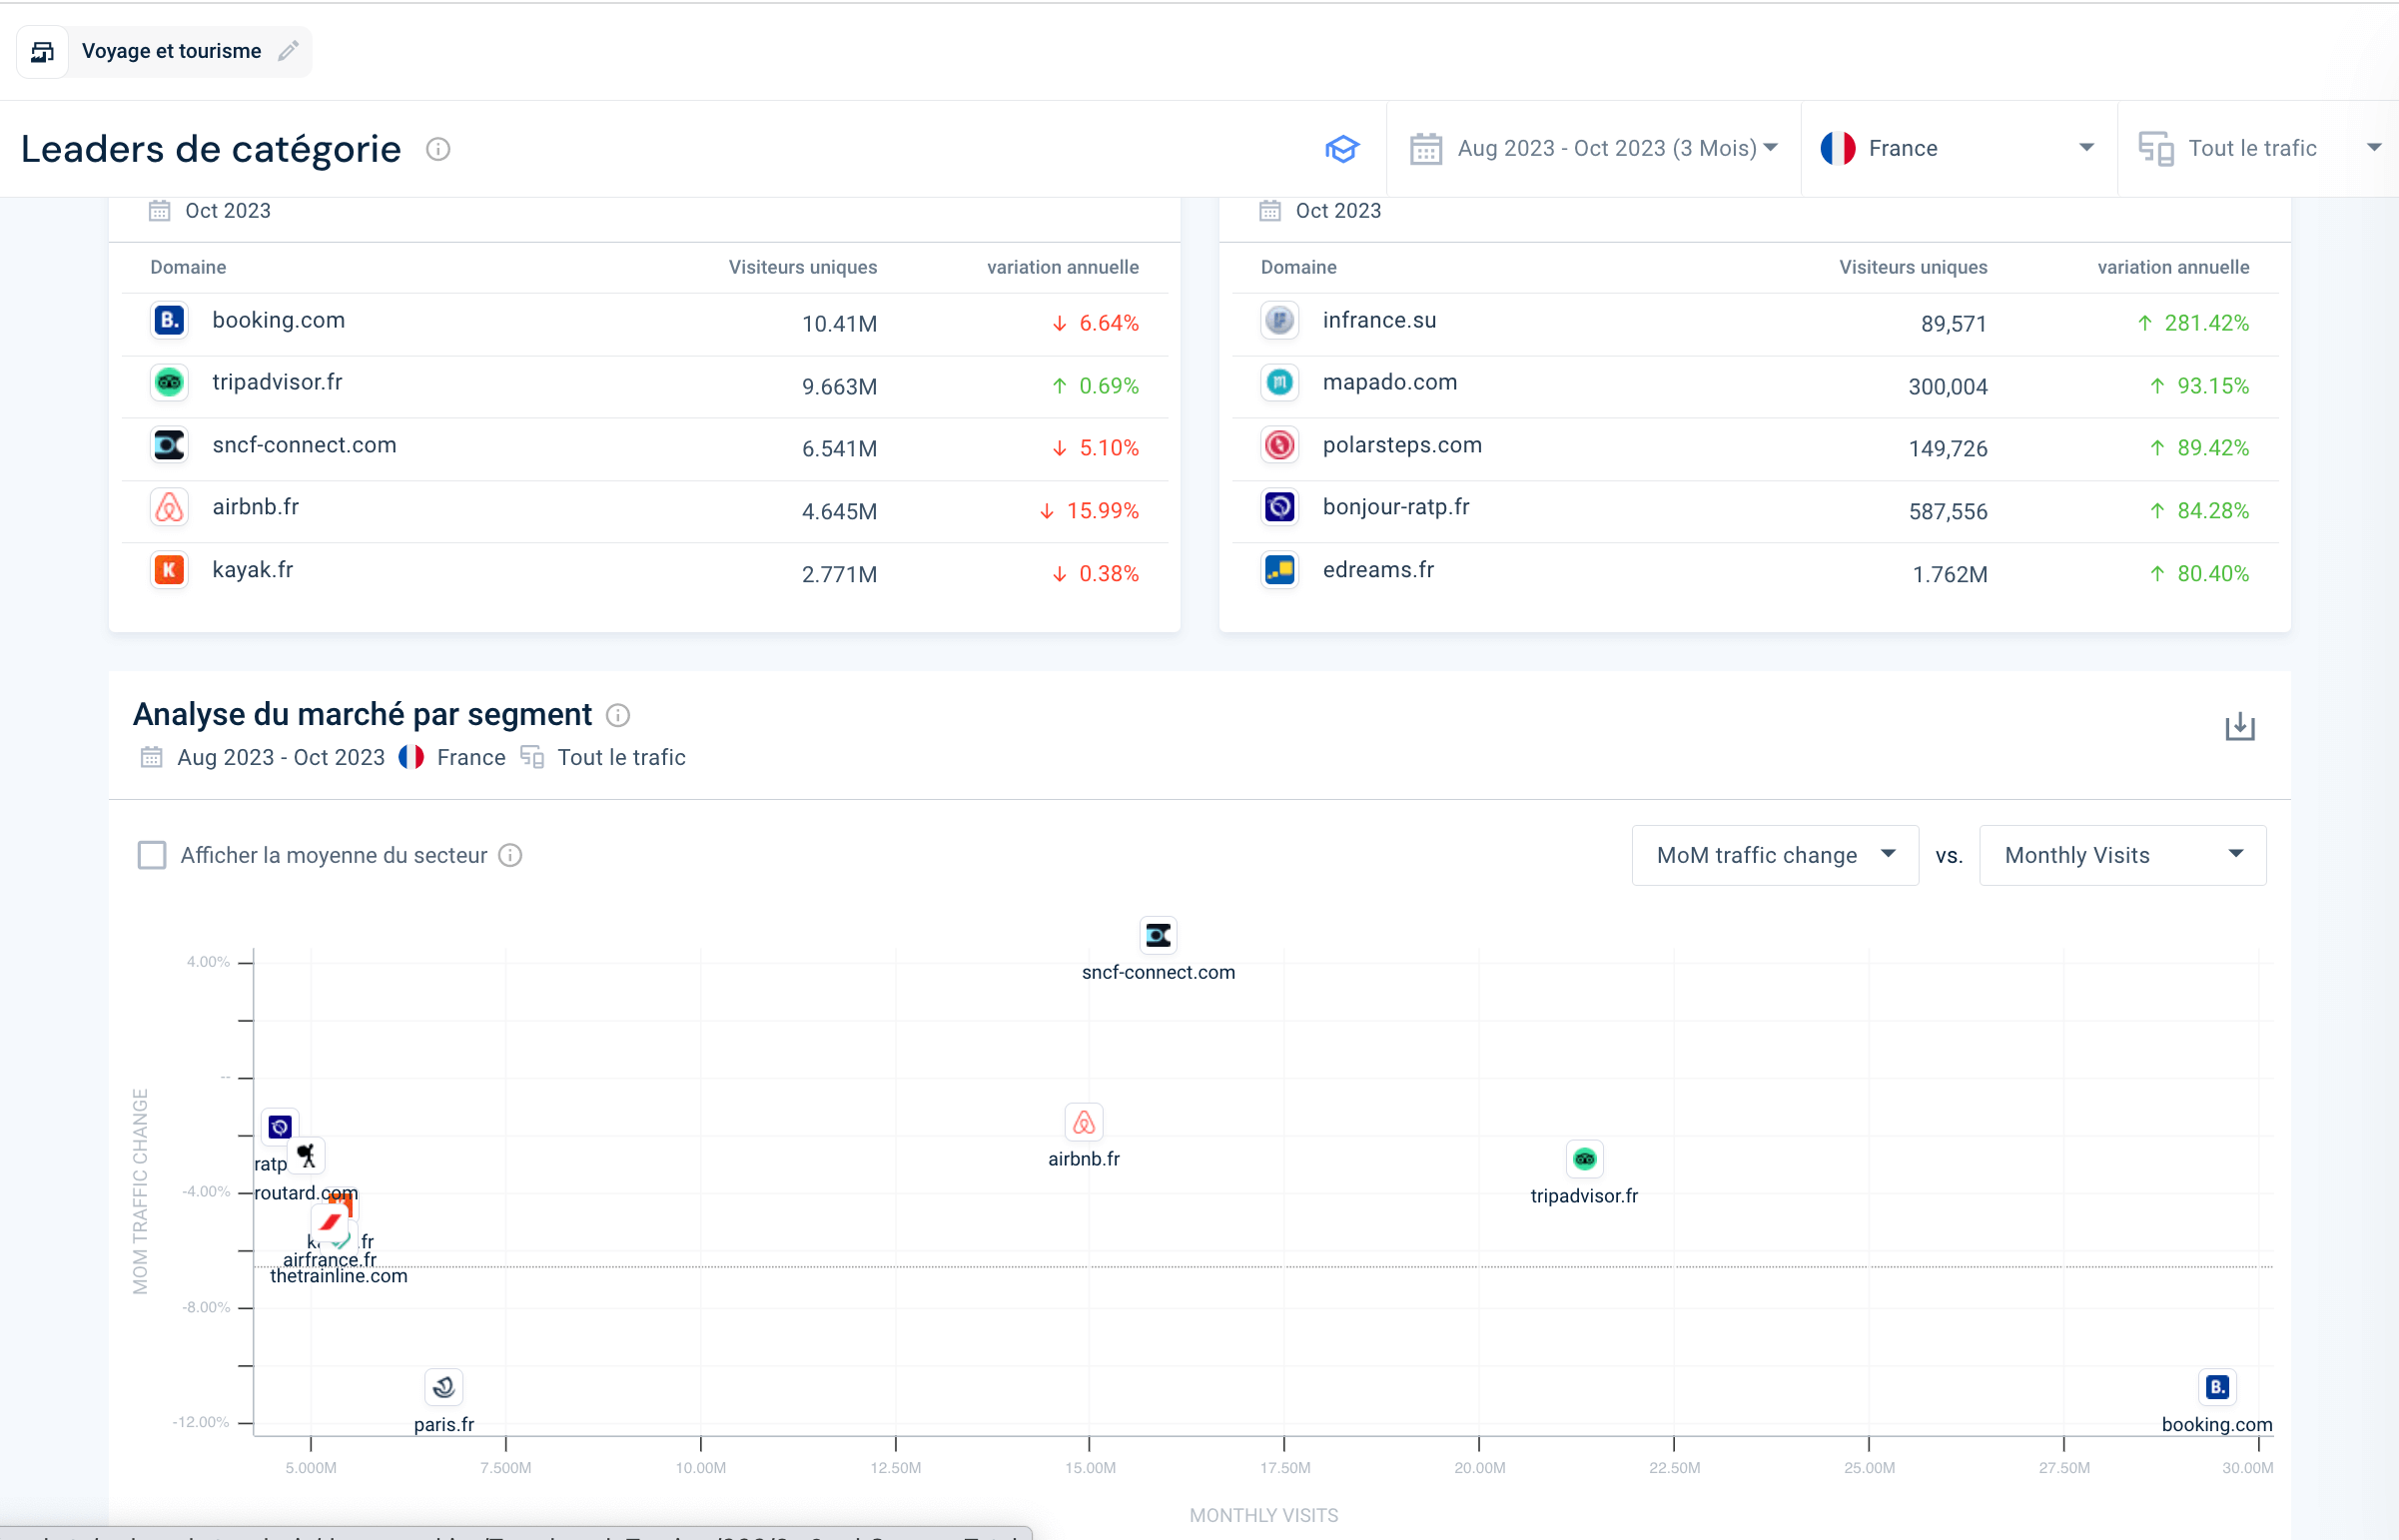Open the learning resources graduation cap icon

coord(1342,148)
